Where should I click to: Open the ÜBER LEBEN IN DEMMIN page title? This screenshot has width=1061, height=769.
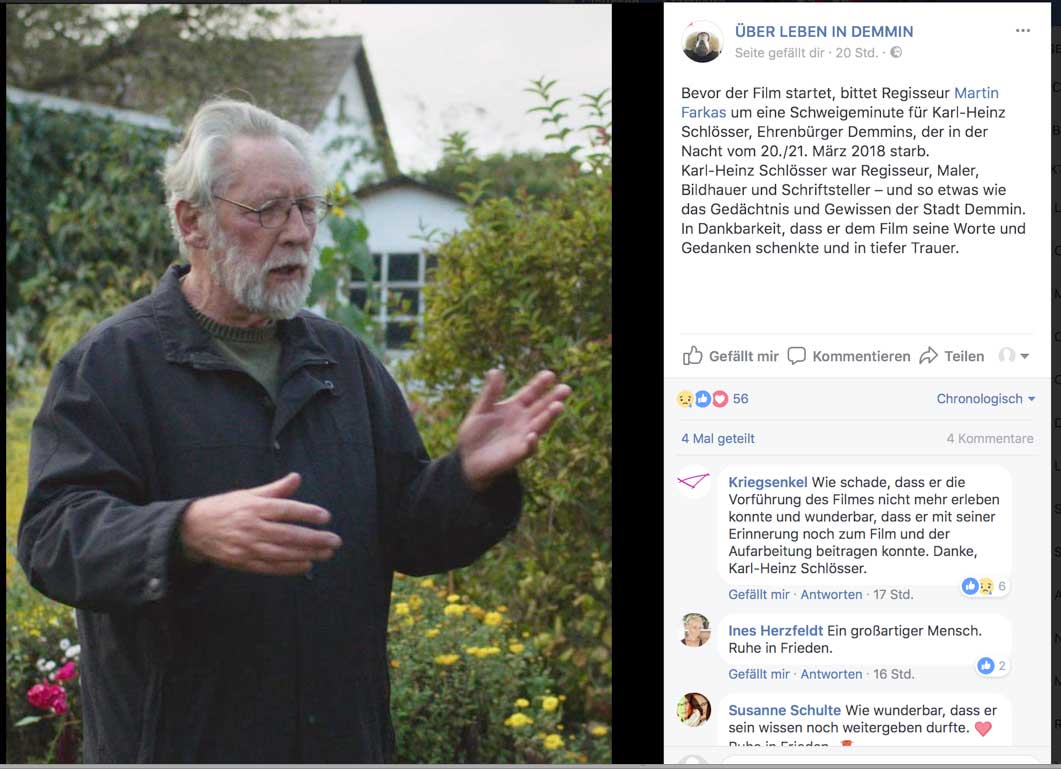[823, 31]
